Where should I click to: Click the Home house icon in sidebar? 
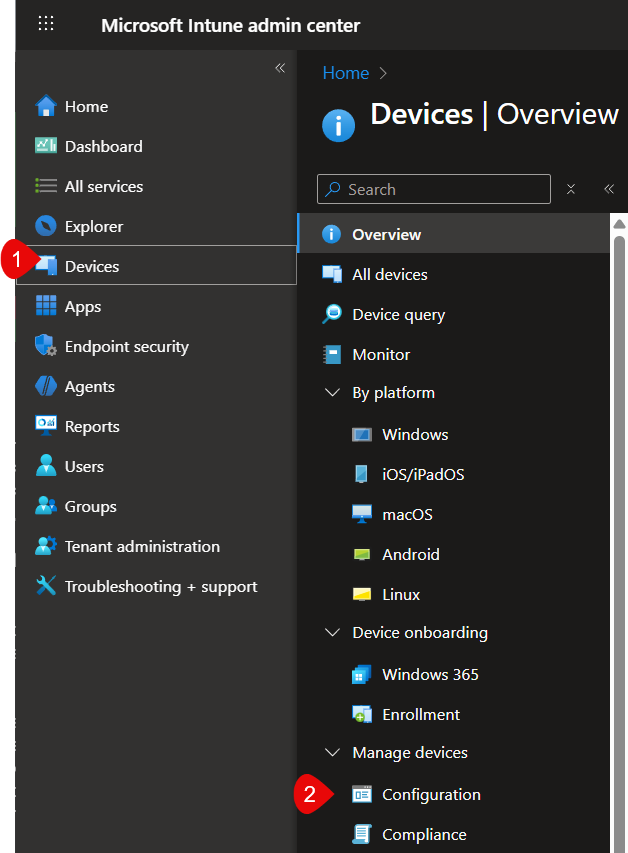tap(46, 107)
